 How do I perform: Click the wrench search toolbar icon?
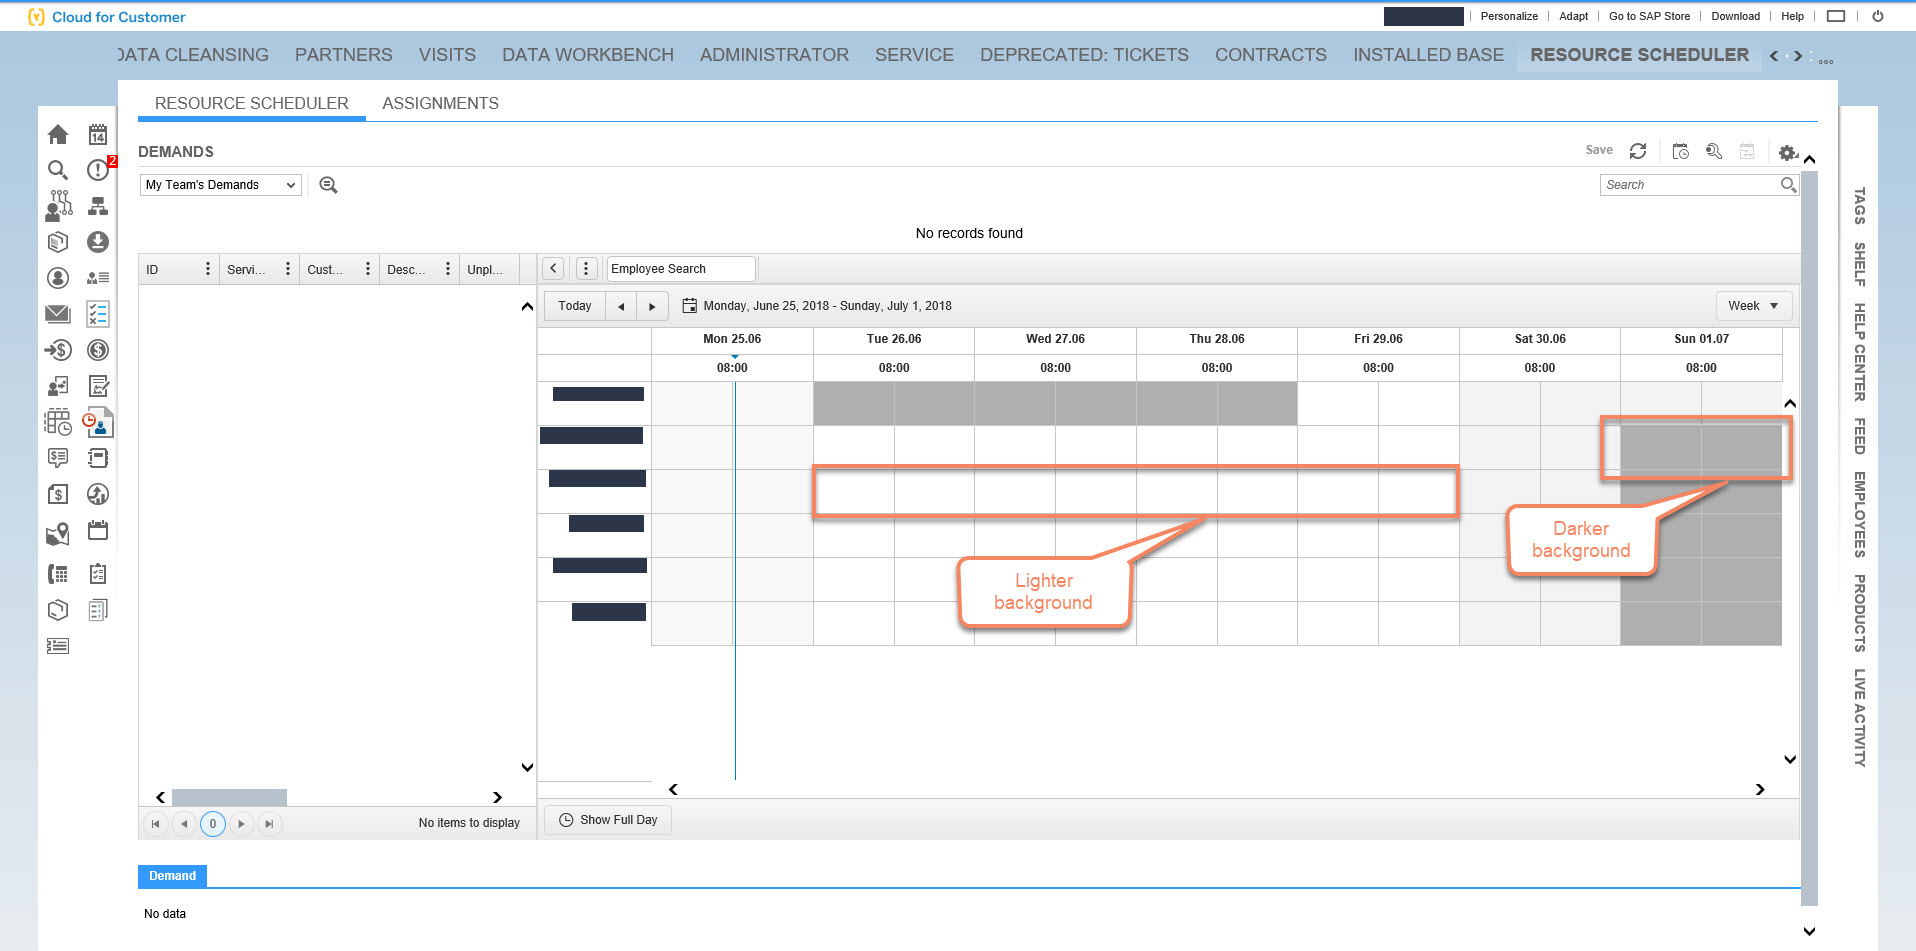coord(1714,151)
